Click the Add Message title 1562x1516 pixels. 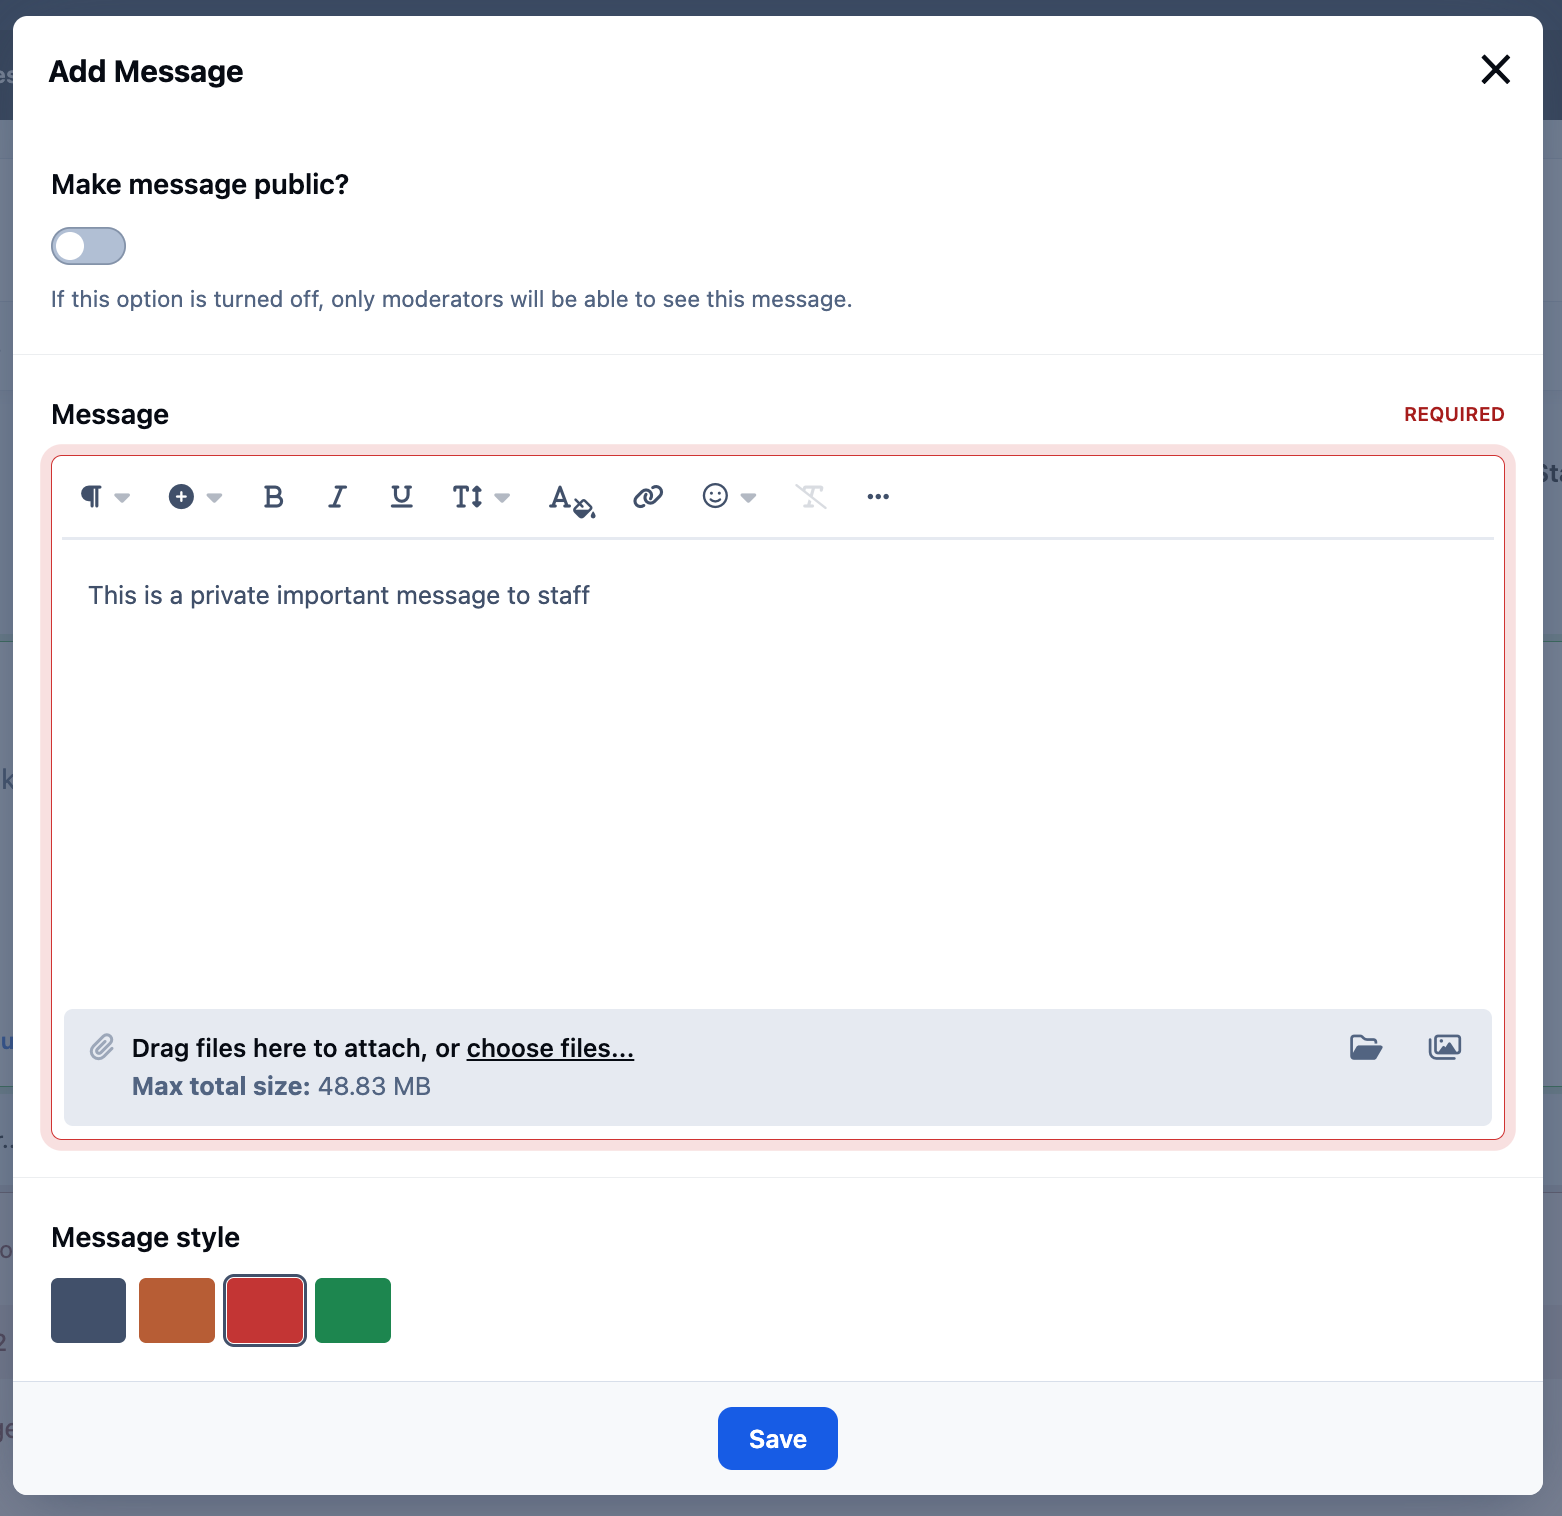pos(146,72)
